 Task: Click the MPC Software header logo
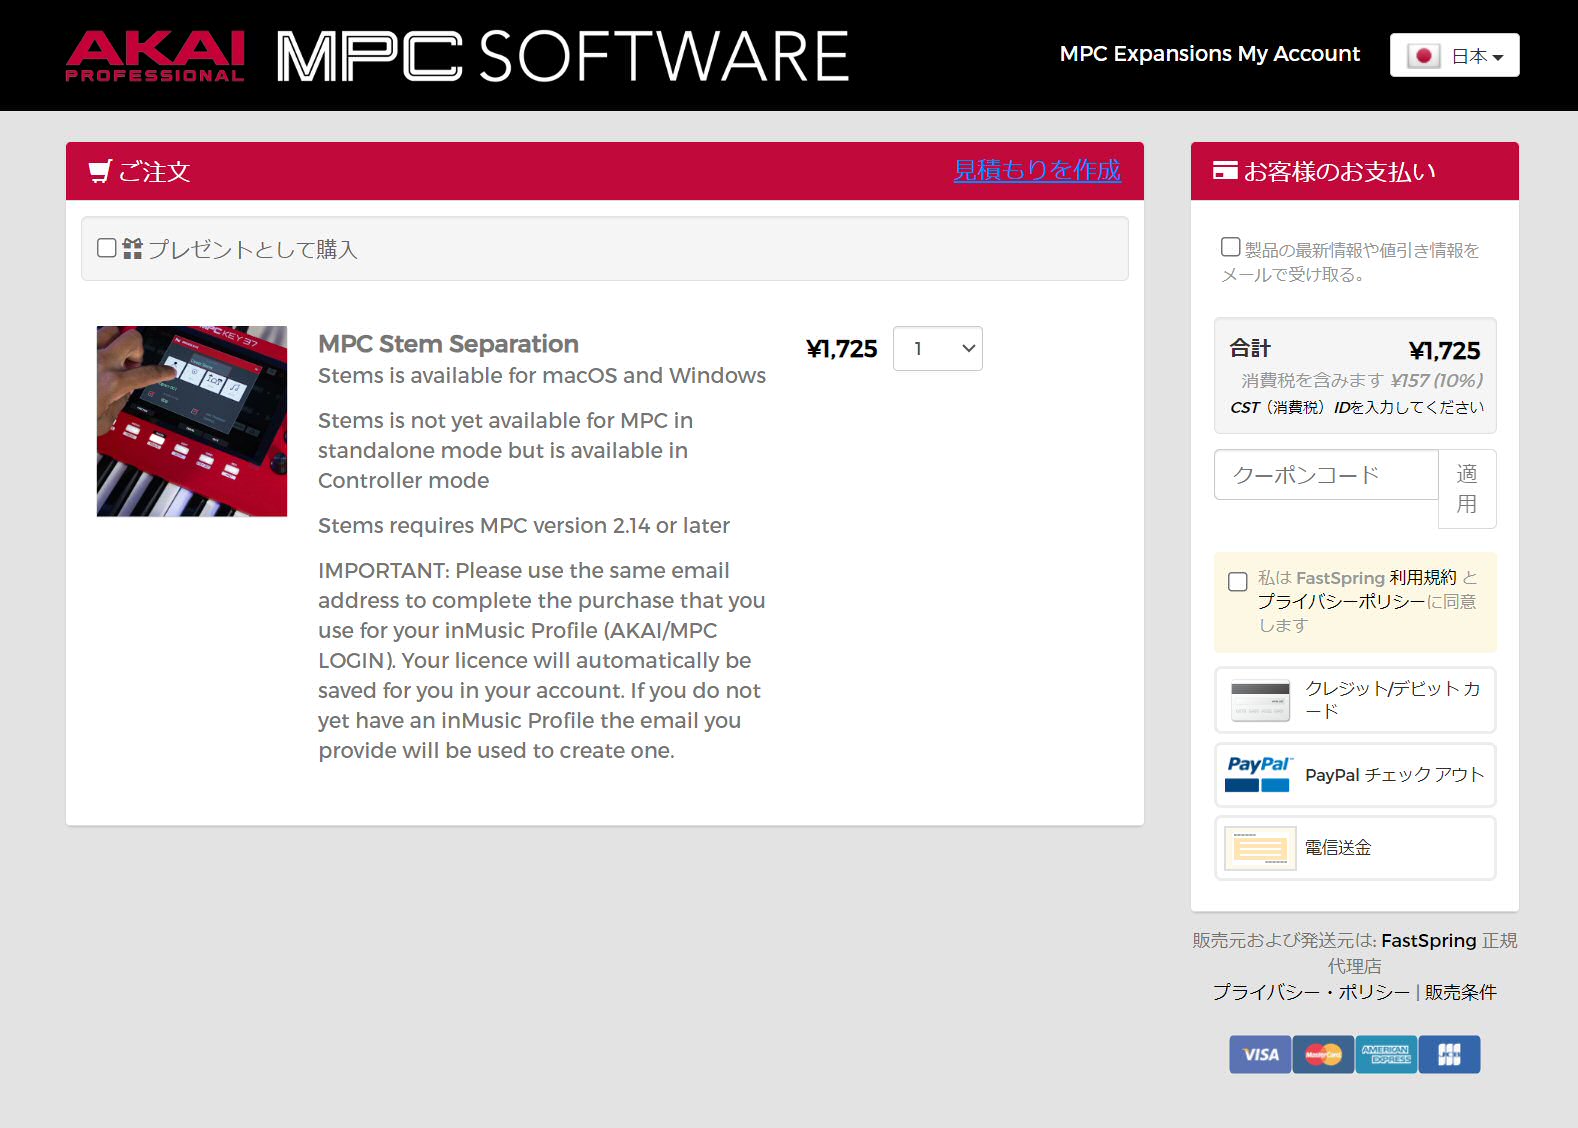[563, 56]
